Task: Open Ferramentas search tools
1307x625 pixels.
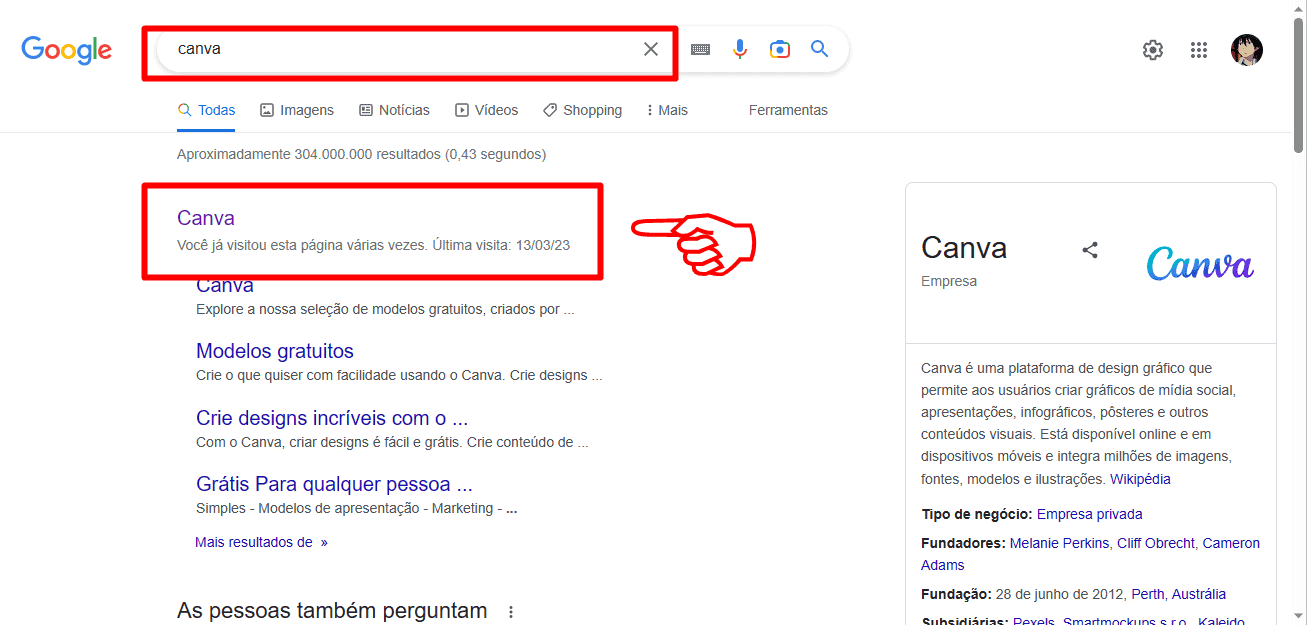Action: click(x=788, y=110)
